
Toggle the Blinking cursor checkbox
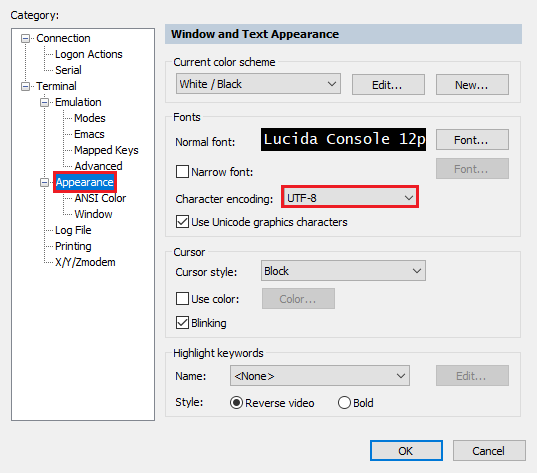(182, 323)
